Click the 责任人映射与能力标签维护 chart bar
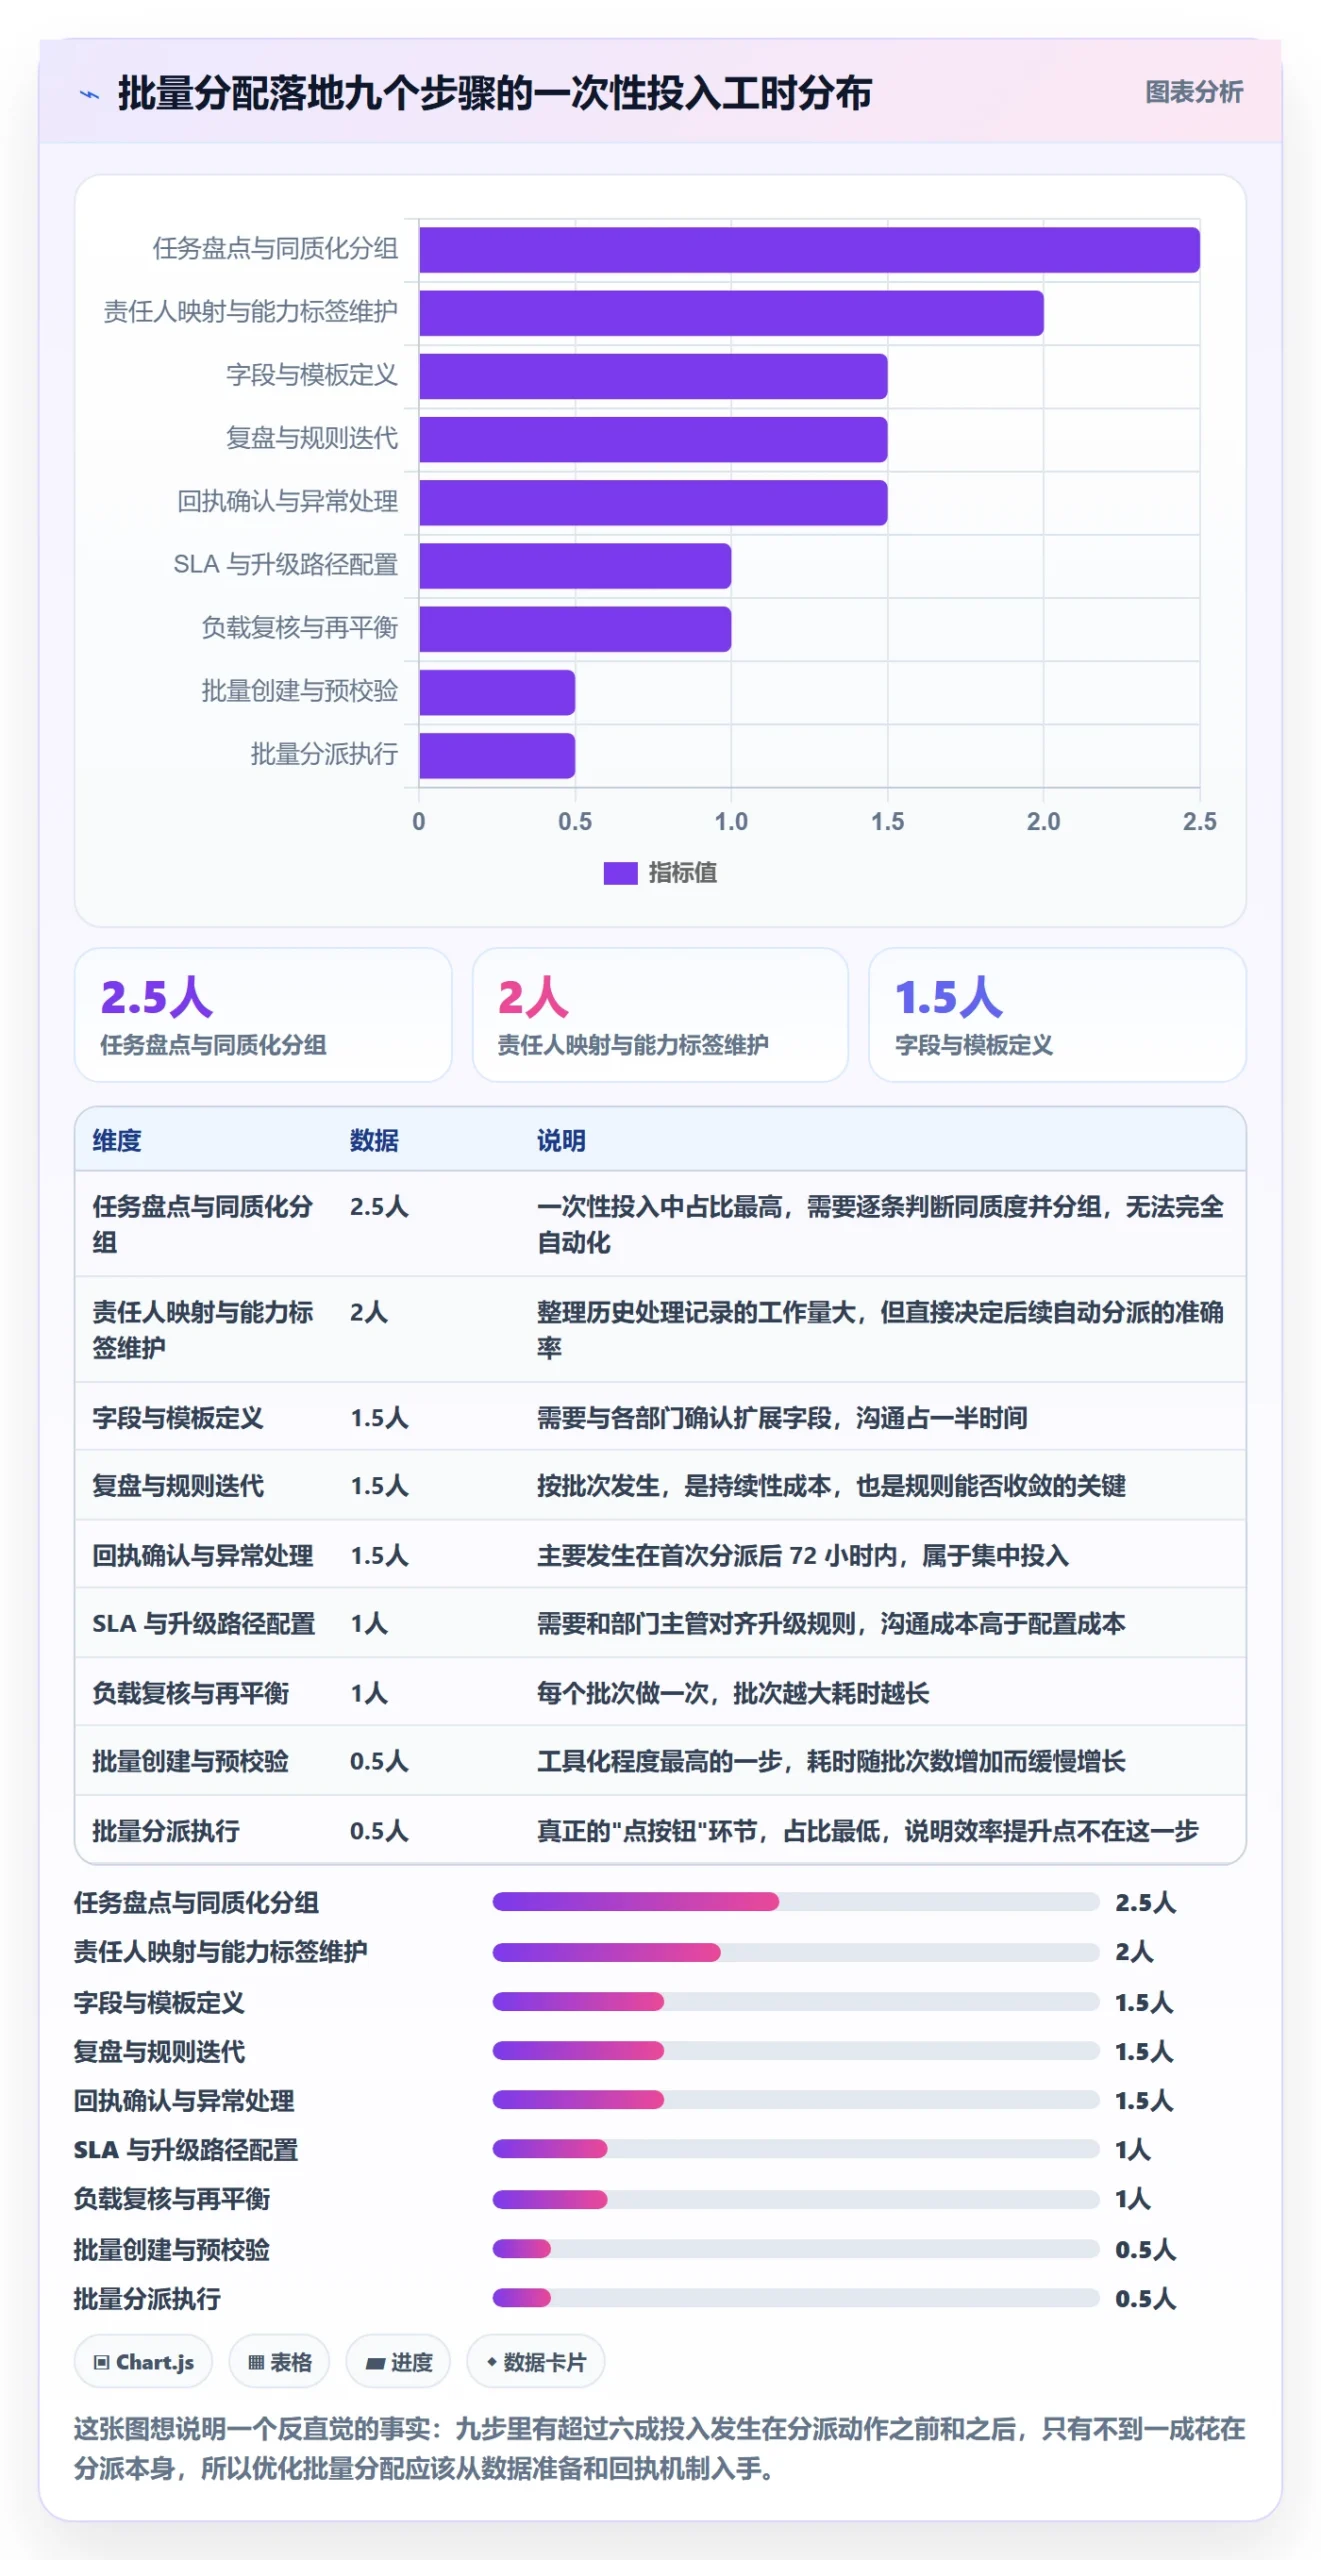Screen dimensions: 1321x2560 (x=731, y=313)
